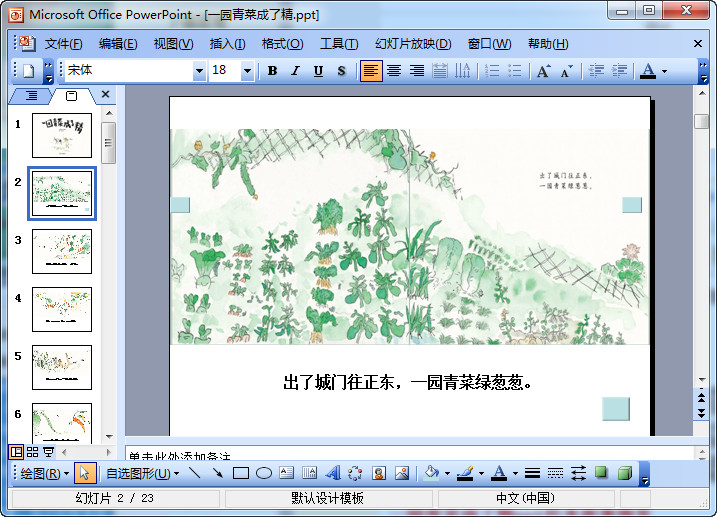Activate the Select Objects arrow tool
This screenshot has width=717, height=517.
85,473
